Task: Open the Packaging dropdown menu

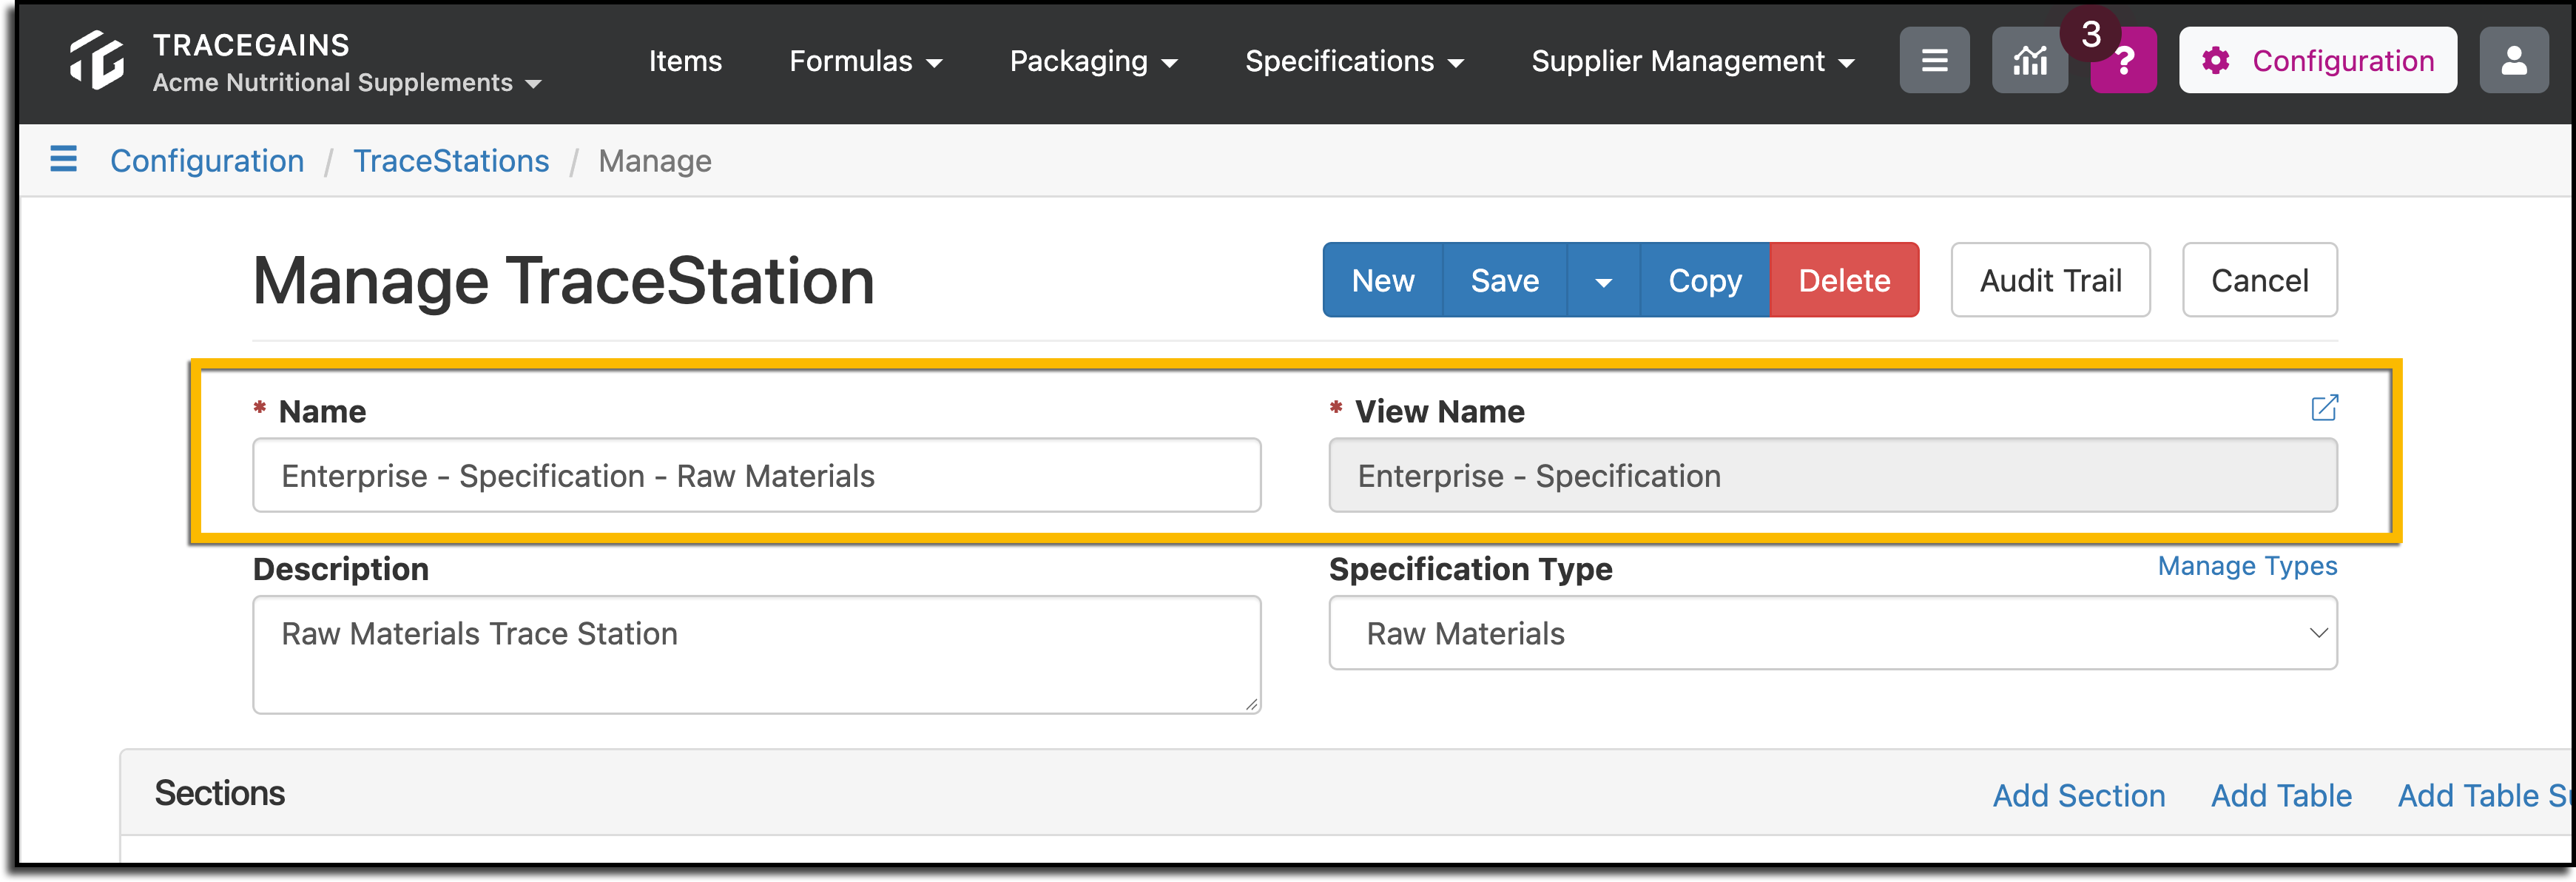Action: click(x=1093, y=61)
